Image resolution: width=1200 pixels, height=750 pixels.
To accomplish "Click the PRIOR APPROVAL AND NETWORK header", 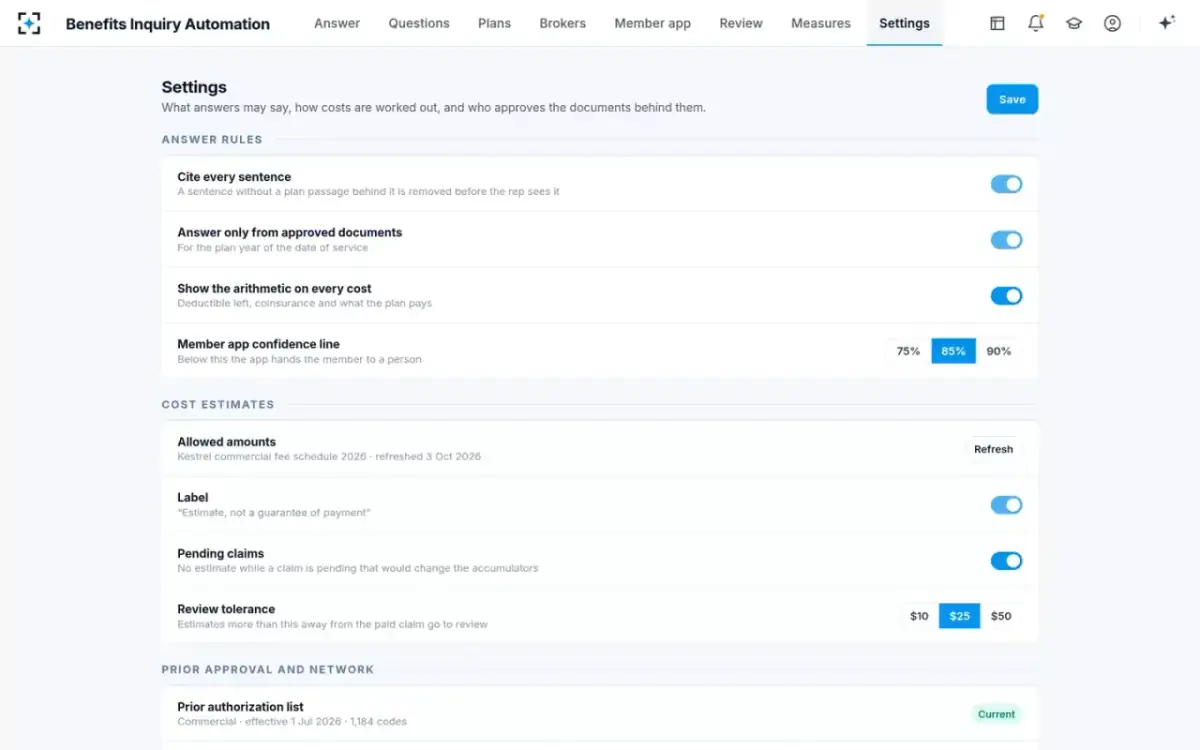I will tap(268, 670).
